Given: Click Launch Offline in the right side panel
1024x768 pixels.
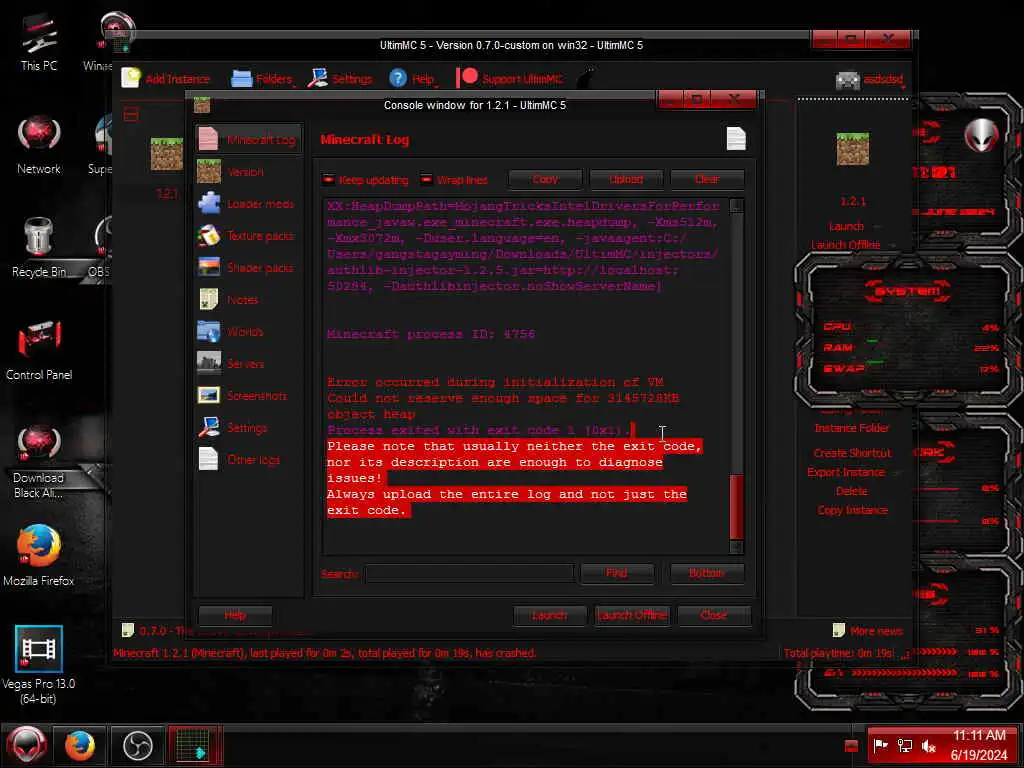Looking at the screenshot, I should pos(845,245).
